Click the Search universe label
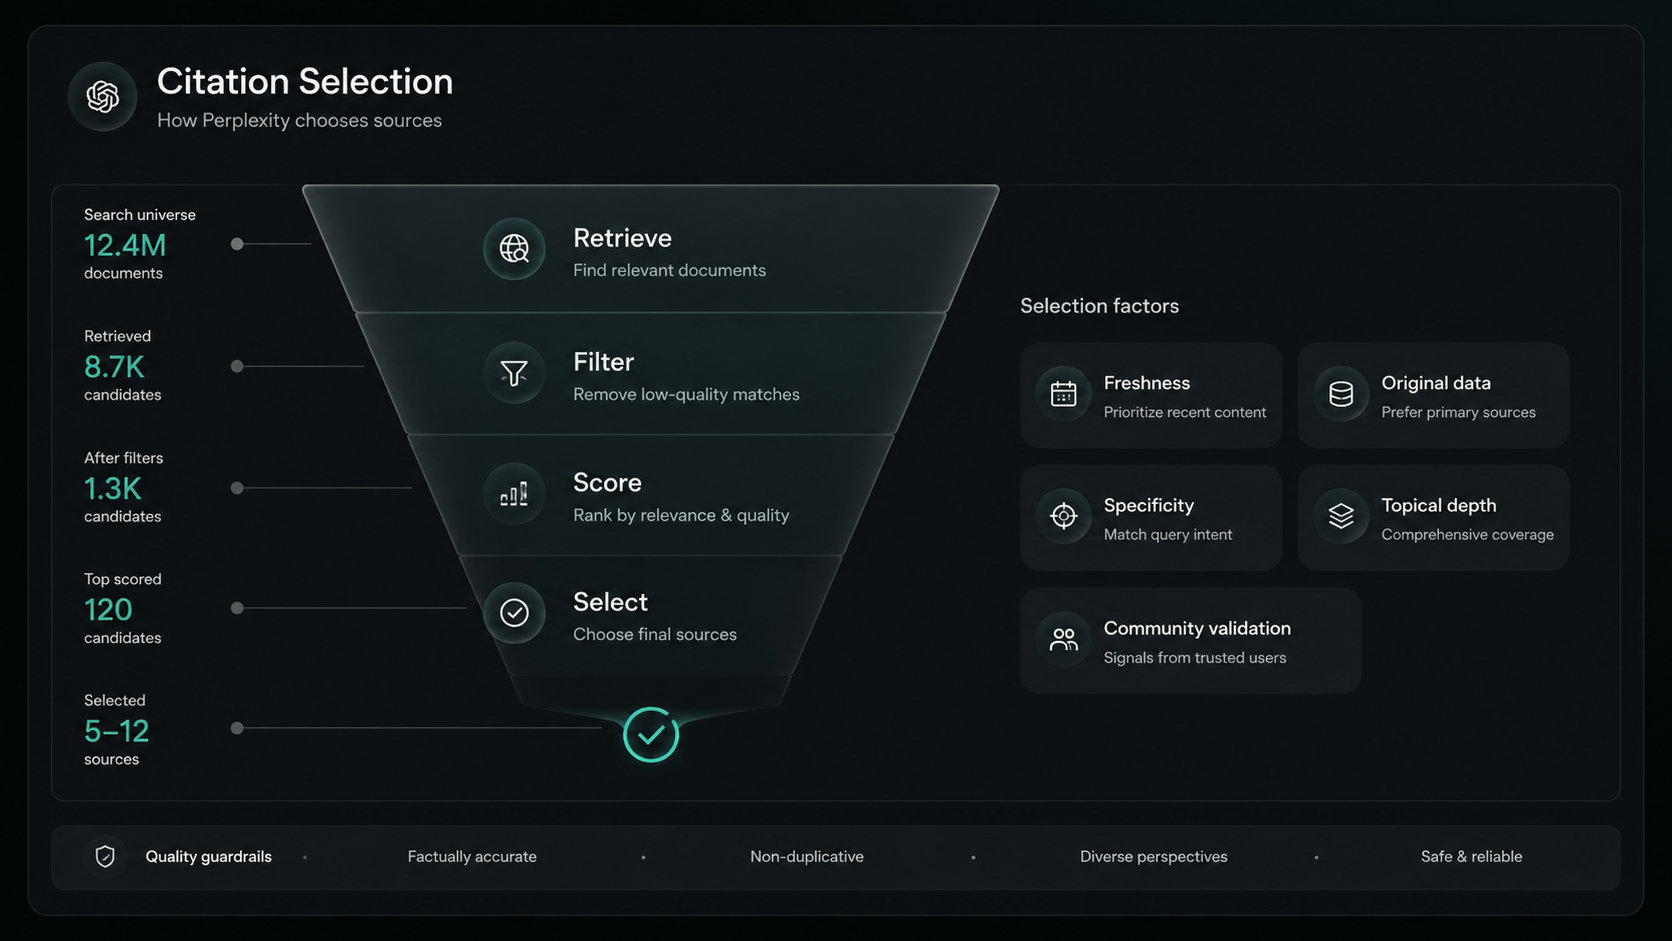Viewport: 1672px width, 941px height. 140,215
